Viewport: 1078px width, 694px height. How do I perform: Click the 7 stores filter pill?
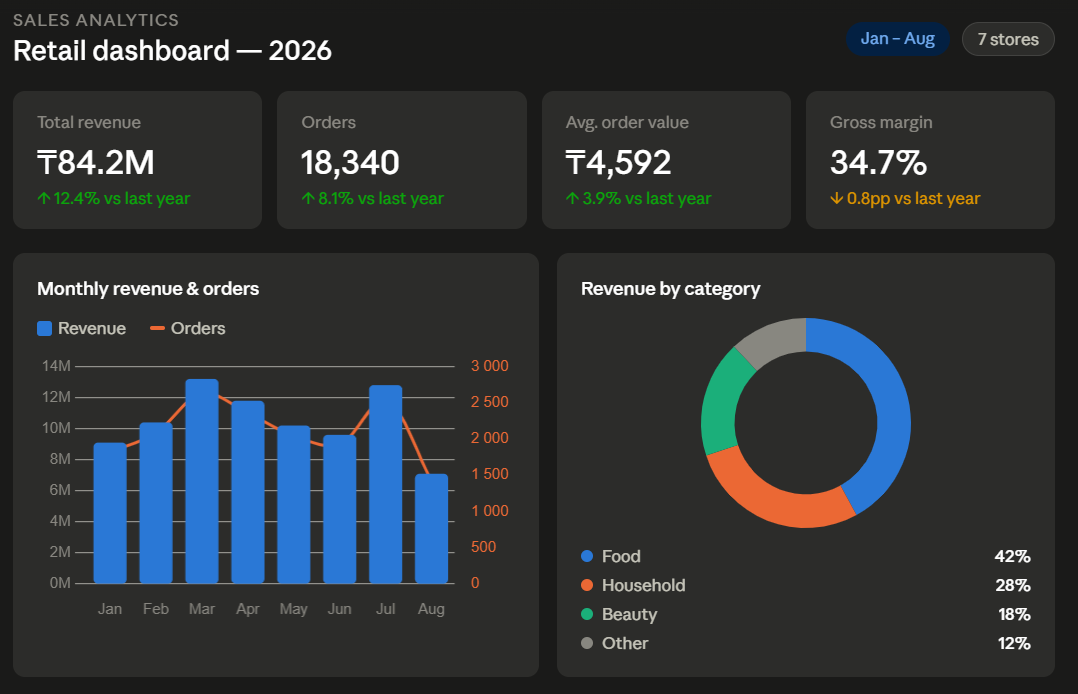pyautogui.click(x=1008, y=39)
